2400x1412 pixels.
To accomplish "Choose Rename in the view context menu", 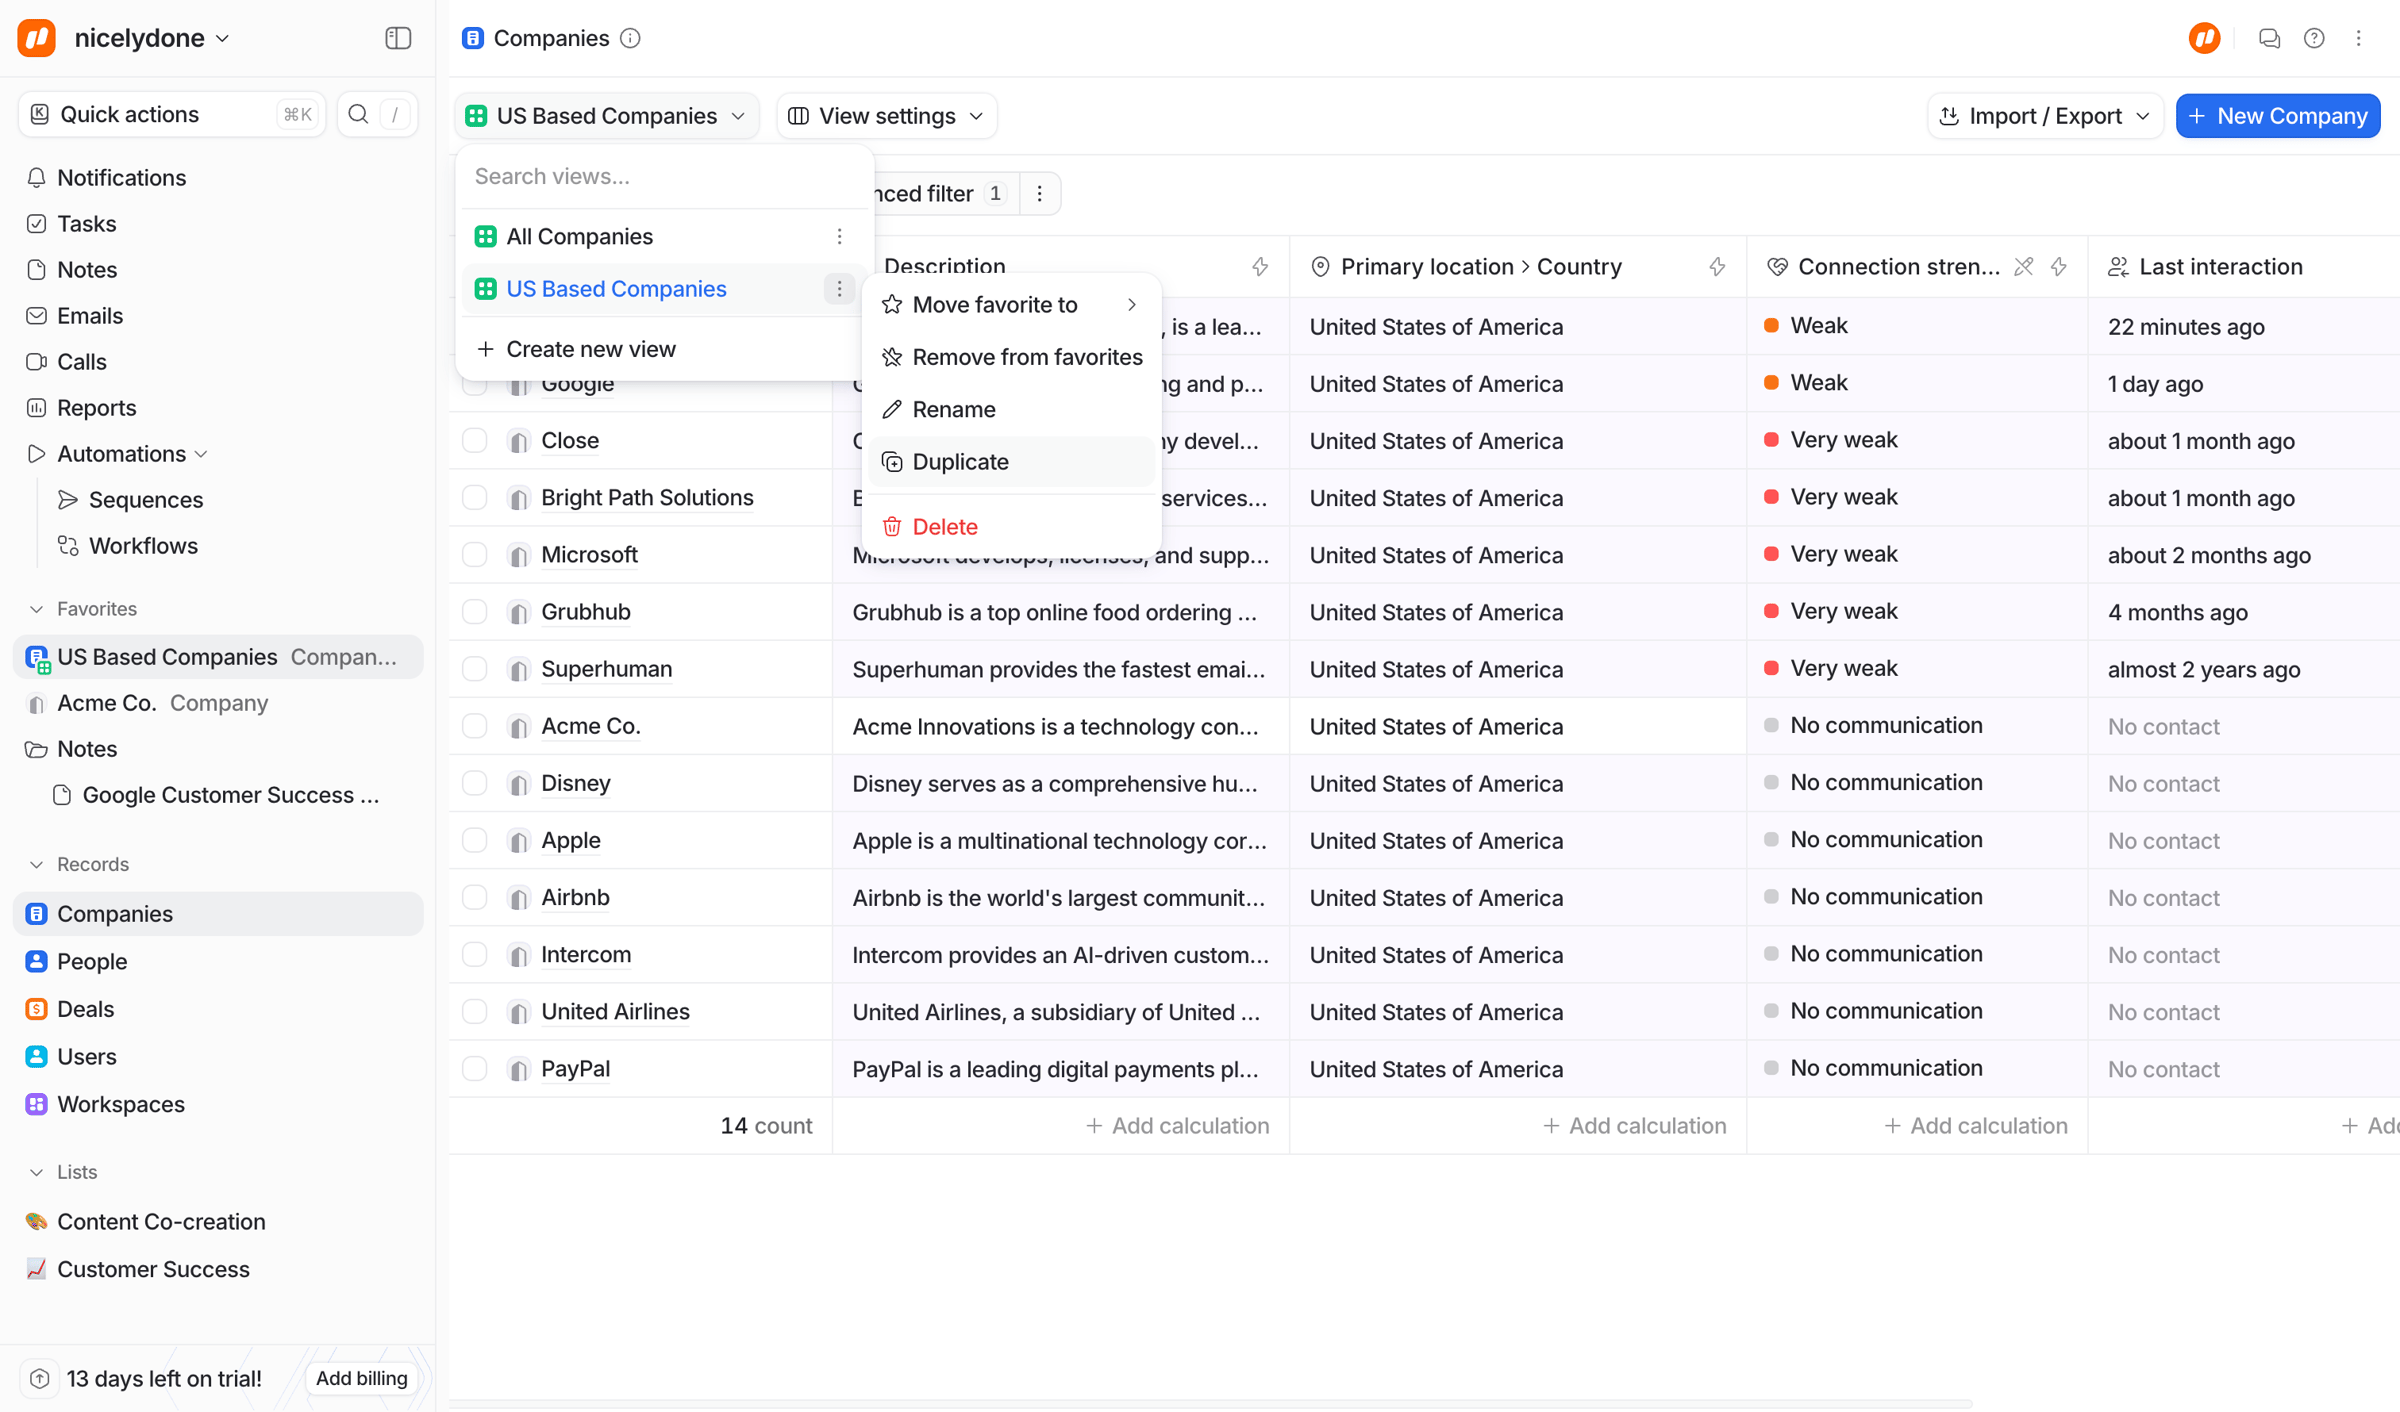I will pos(1011,410).
